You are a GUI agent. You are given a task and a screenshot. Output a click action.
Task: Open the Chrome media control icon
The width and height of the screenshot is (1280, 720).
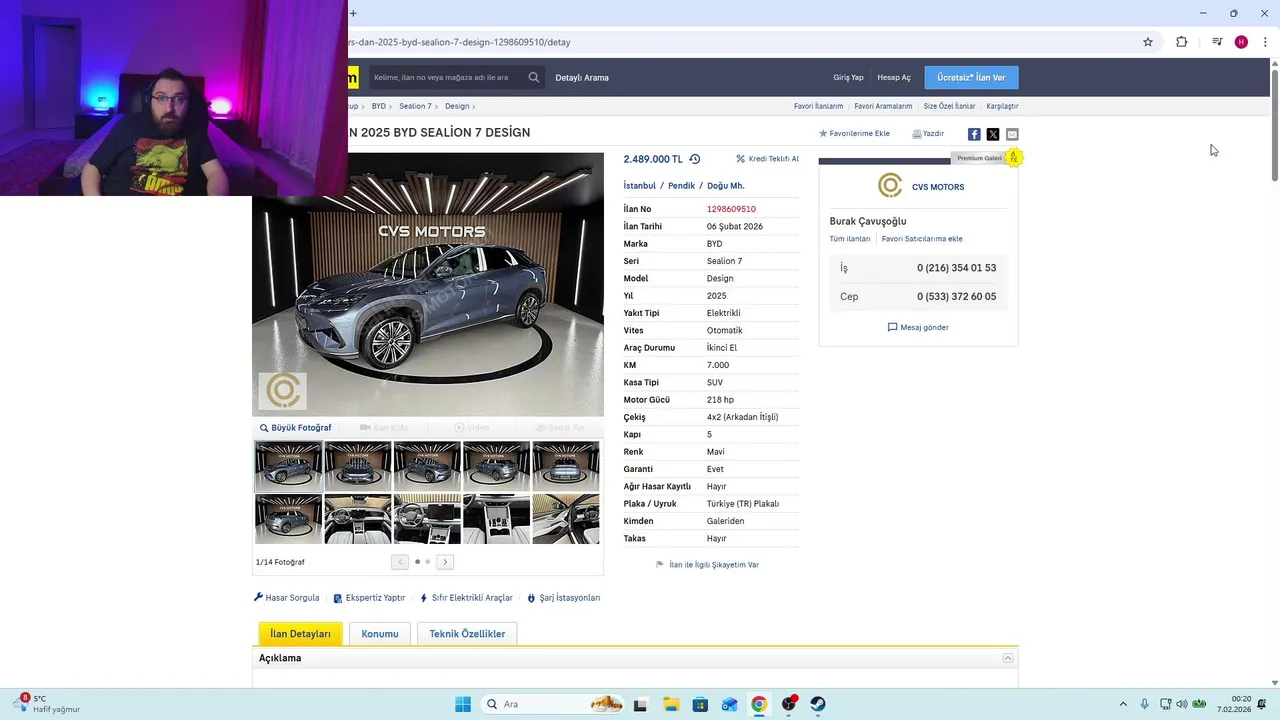(x=1217, y=42)
